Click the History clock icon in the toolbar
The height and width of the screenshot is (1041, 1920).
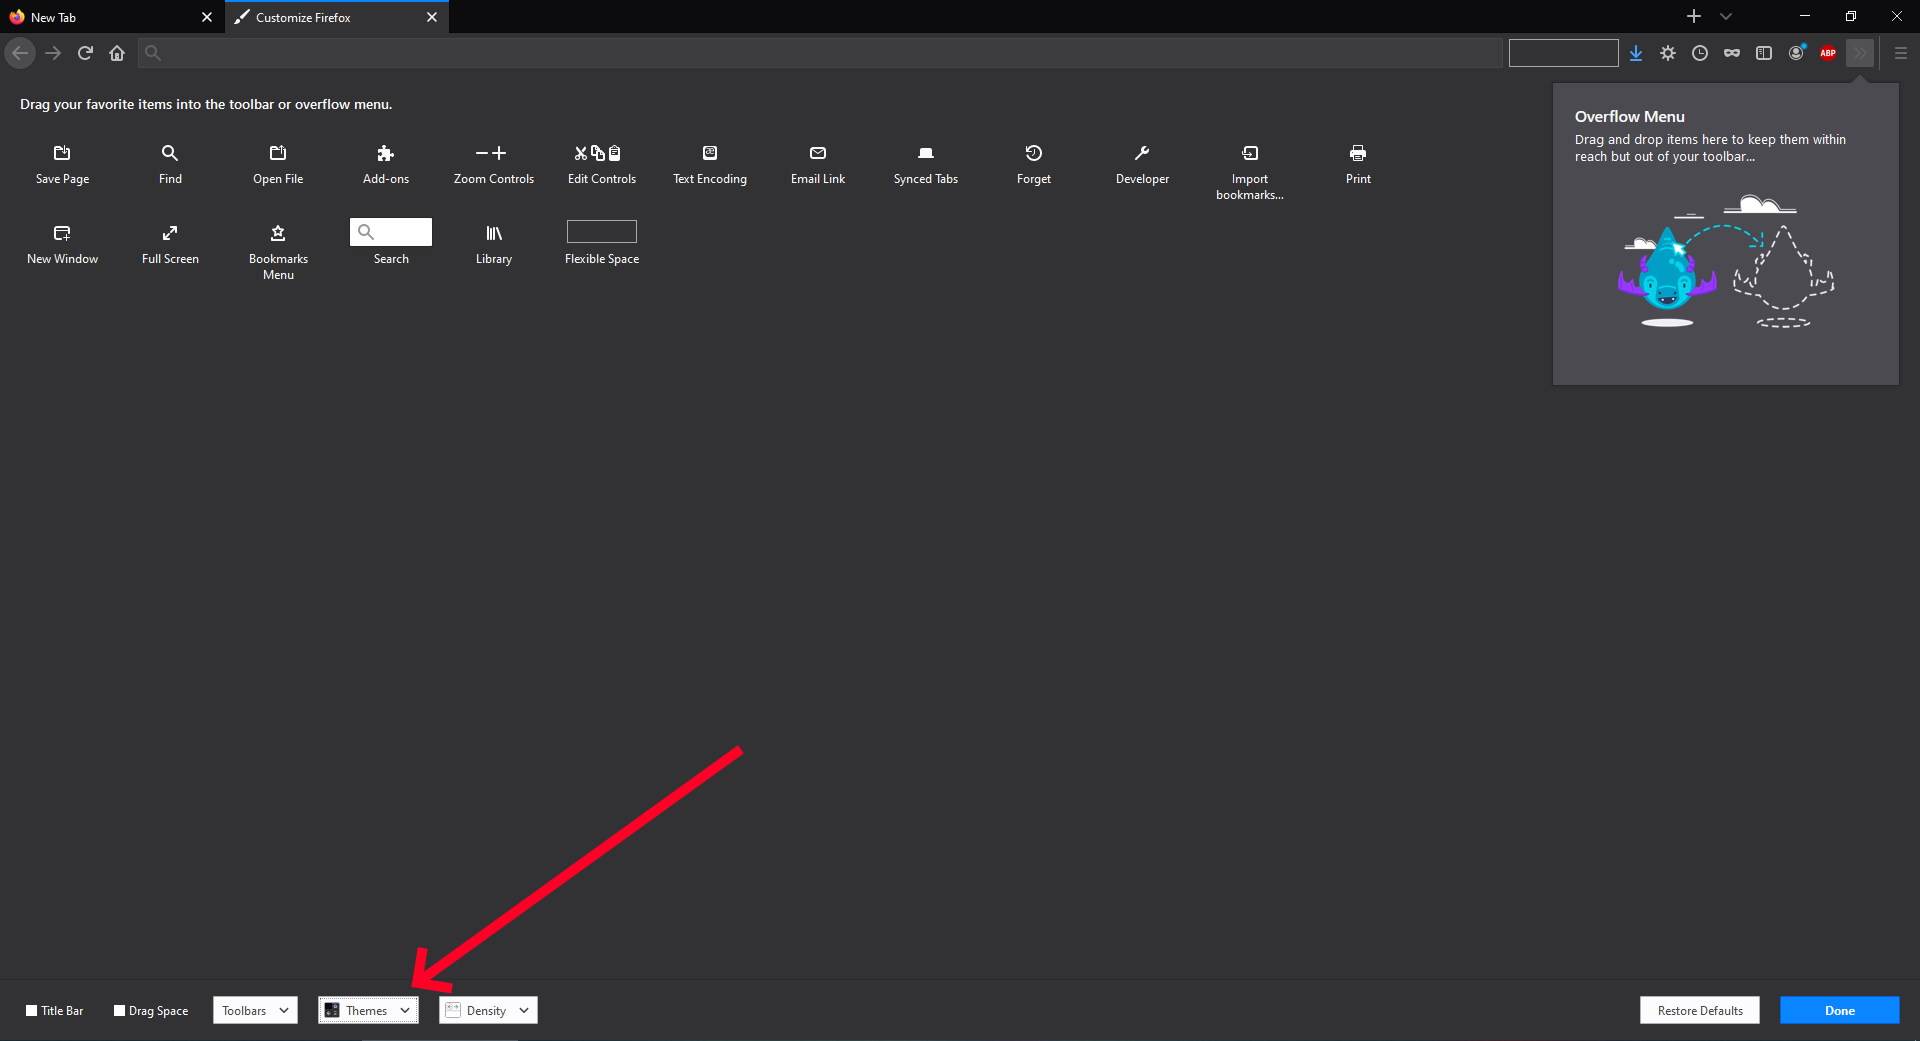[x=1700, y=53]
